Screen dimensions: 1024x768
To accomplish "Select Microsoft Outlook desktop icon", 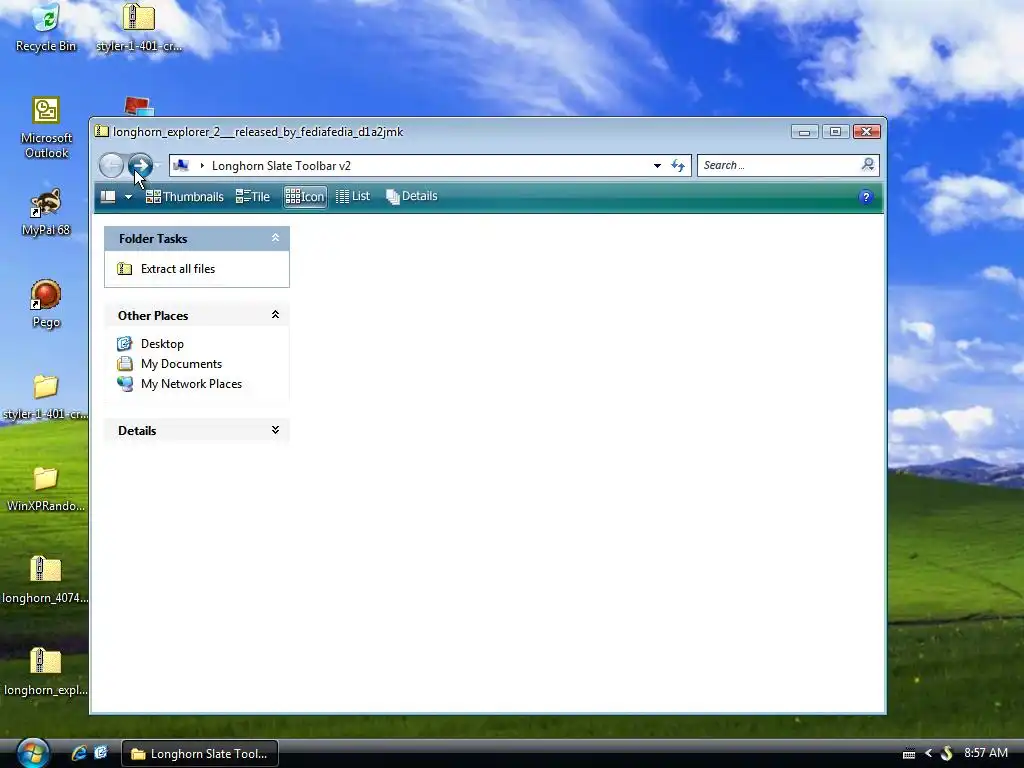I will pos(46,128).
